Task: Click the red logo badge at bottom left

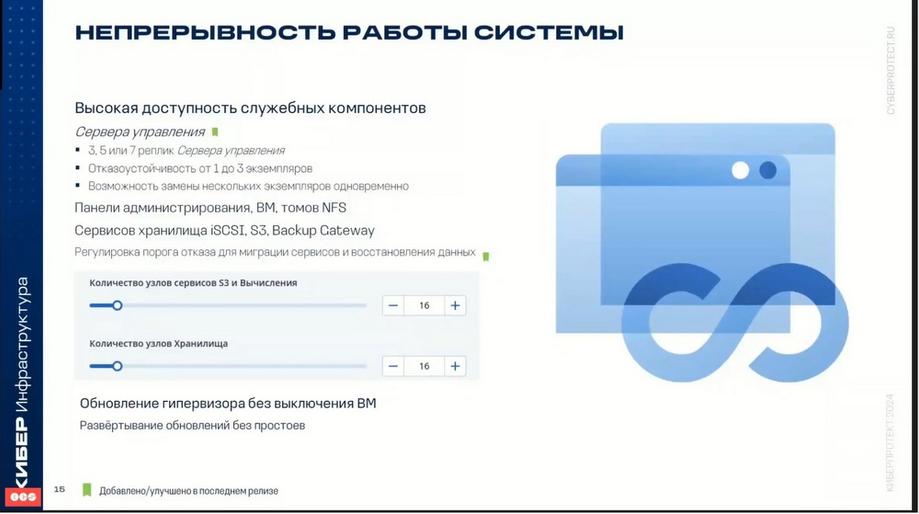Action: point(23,497)
